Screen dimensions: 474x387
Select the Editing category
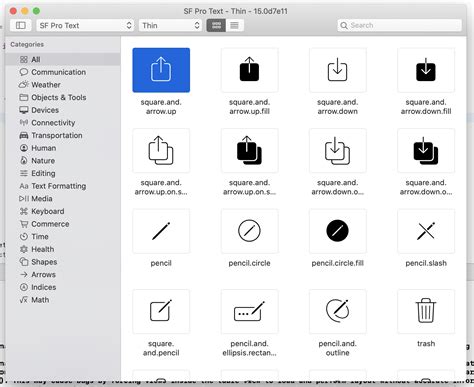click(63, 173)
